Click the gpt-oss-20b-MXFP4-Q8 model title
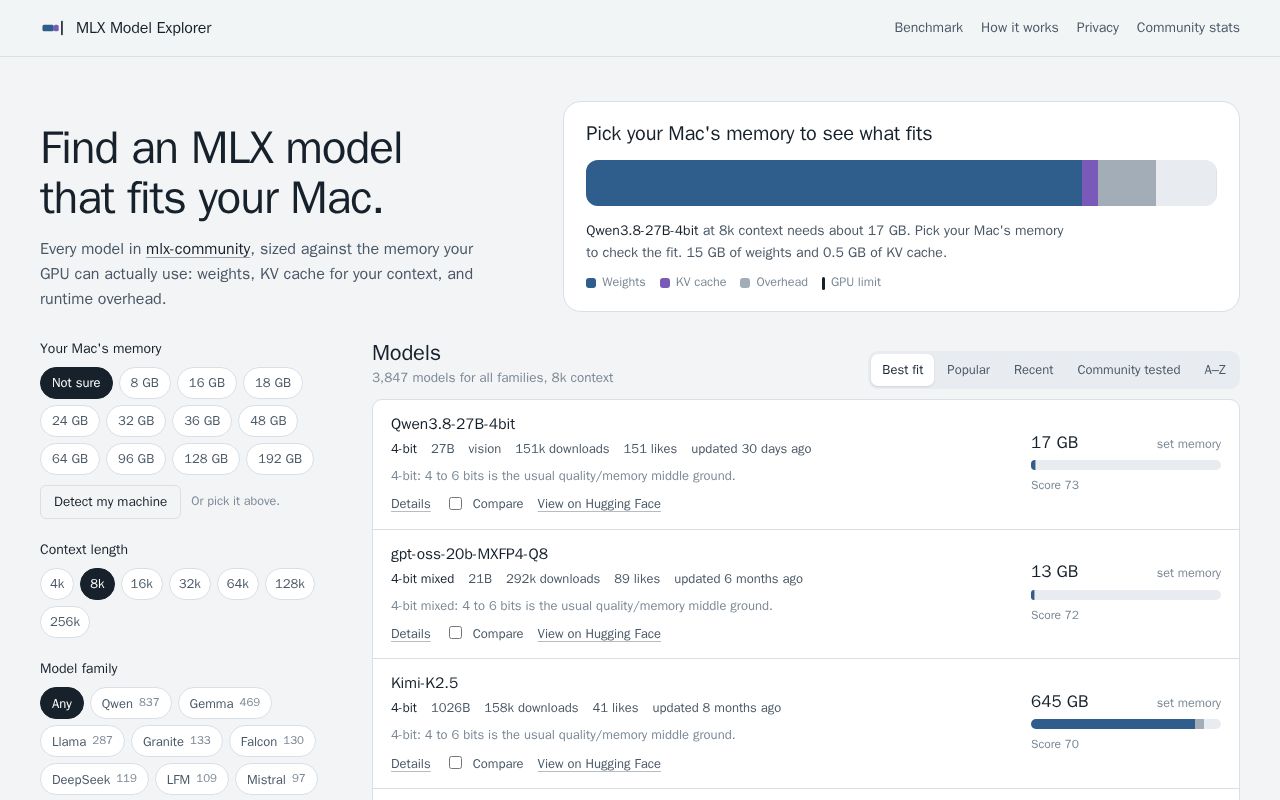This screenshot has width=1280, height=800. (469, 554)
